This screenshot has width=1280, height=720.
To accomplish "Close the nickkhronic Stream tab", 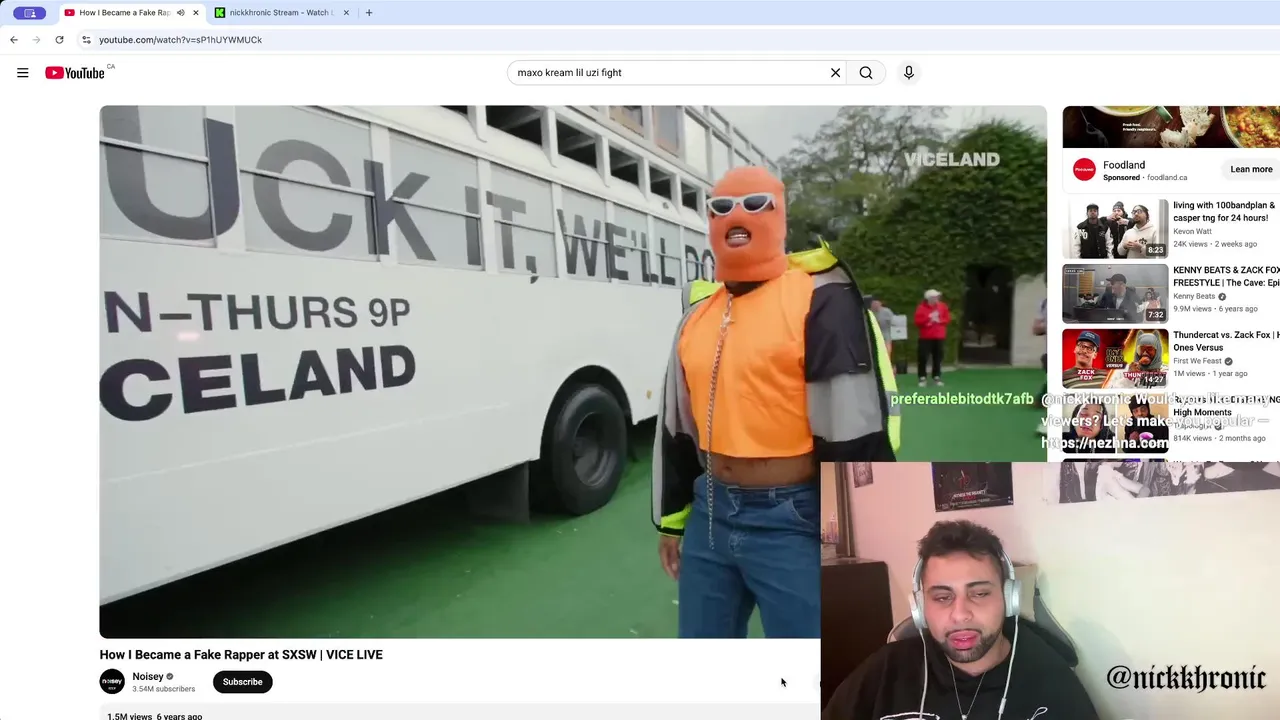I will 347,13.
